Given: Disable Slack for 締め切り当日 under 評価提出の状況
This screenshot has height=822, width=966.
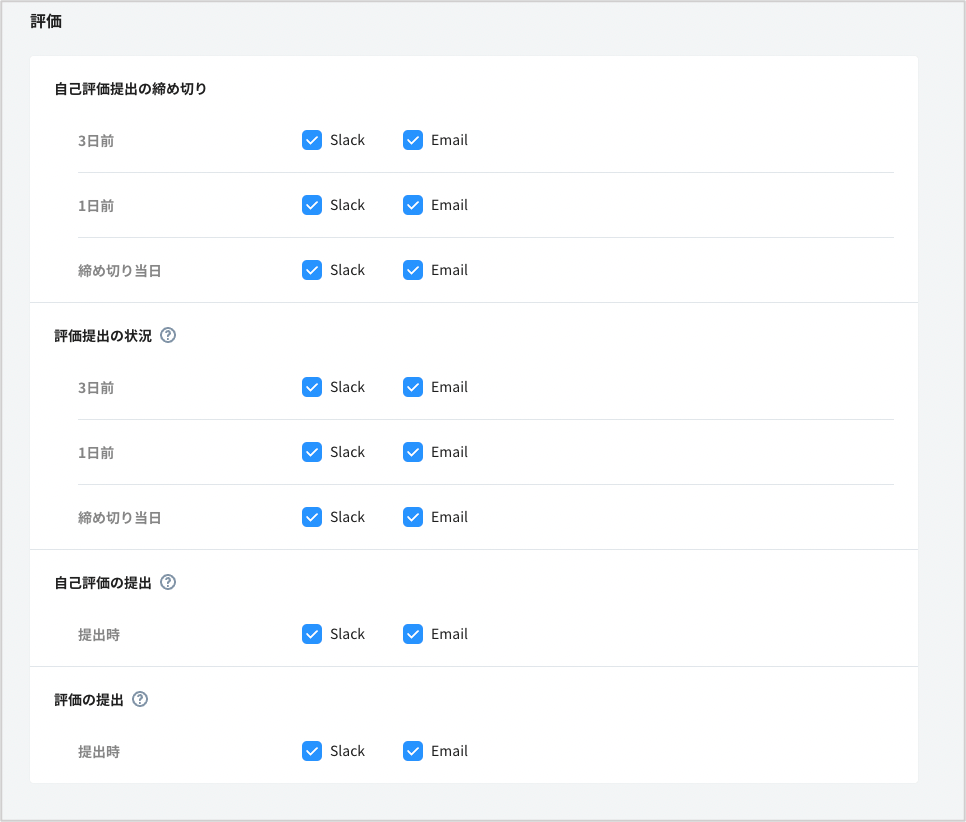Looking at the screenshot, I should point(312,517).
